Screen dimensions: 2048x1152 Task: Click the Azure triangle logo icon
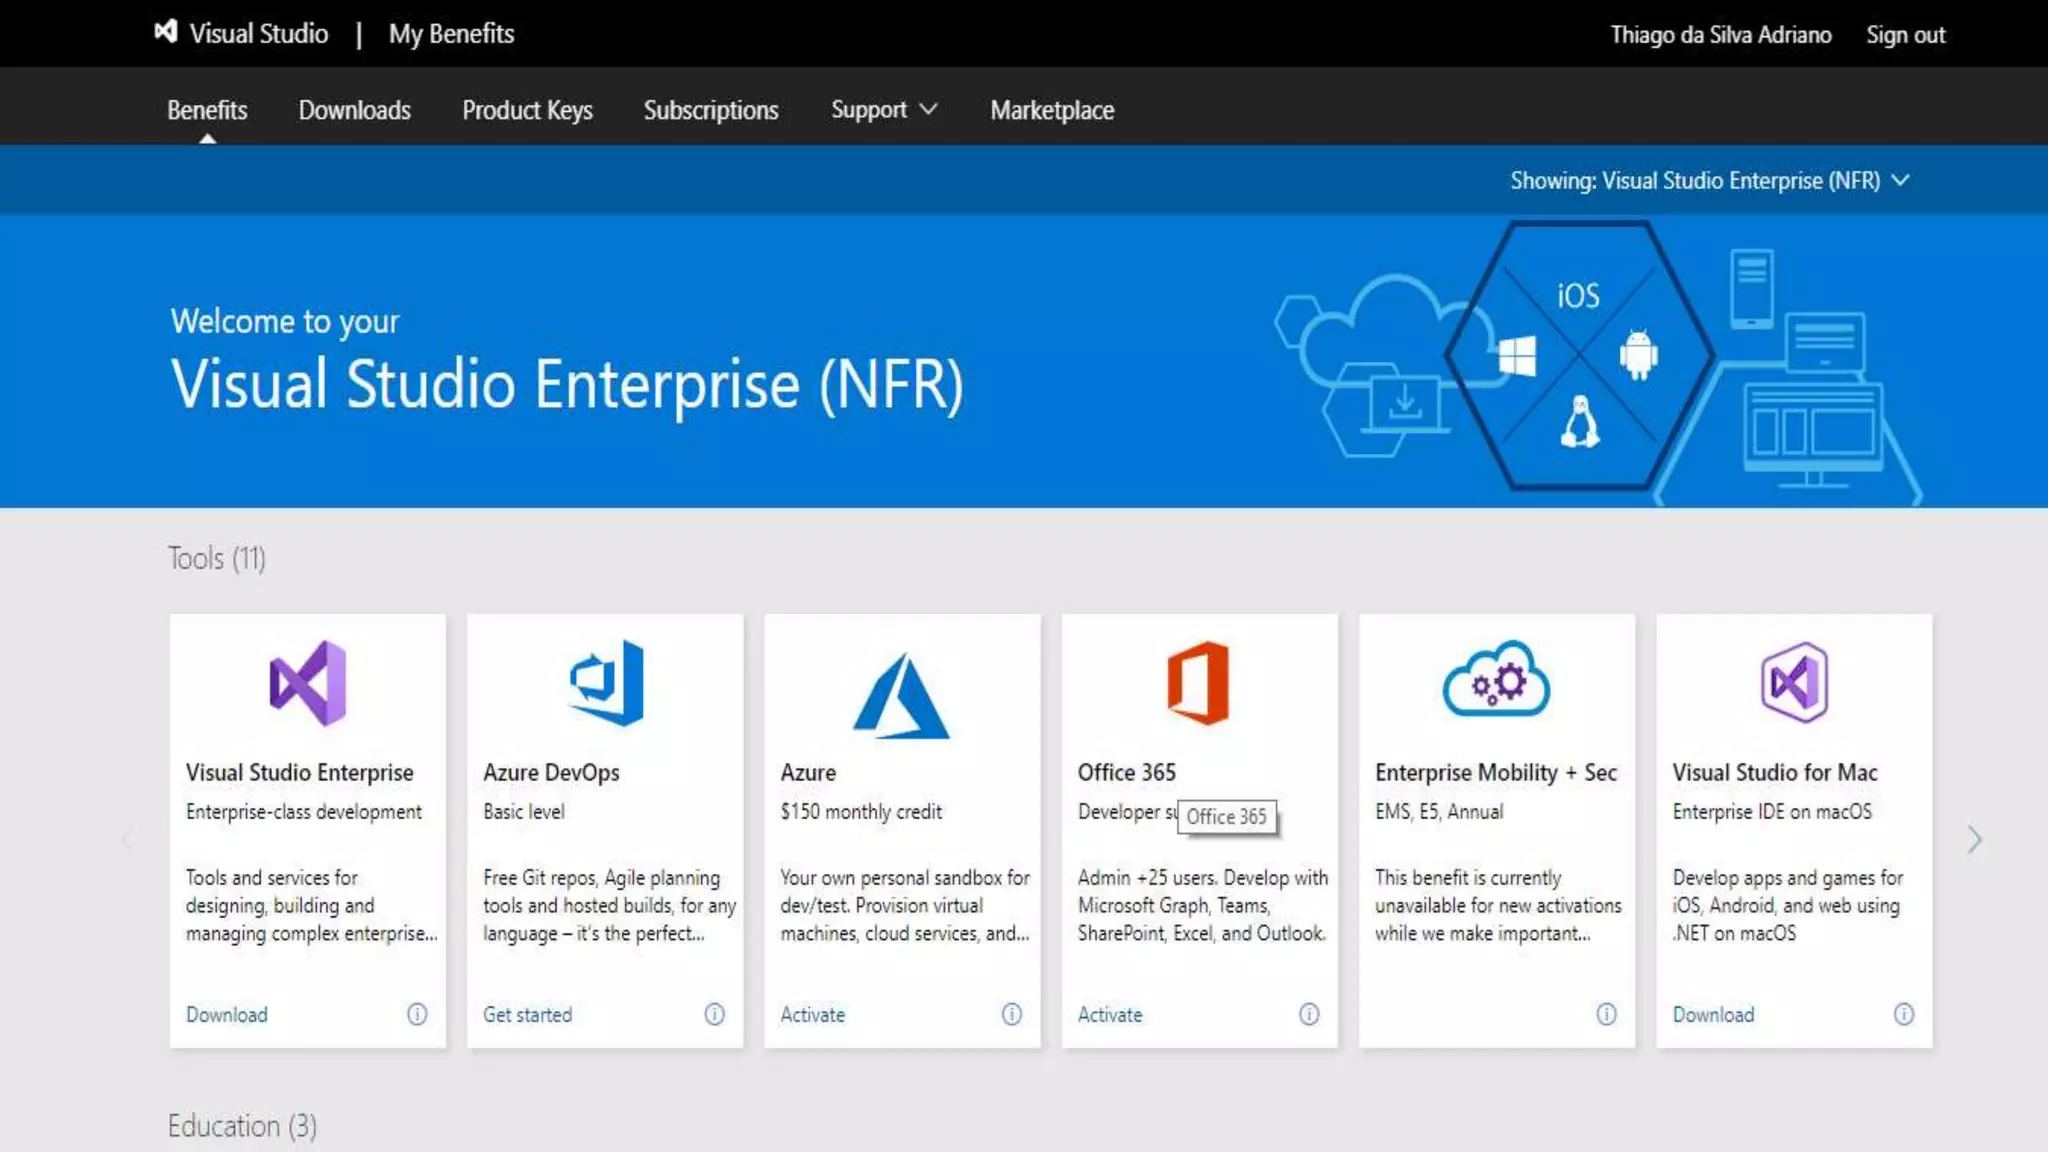point(901,696)
